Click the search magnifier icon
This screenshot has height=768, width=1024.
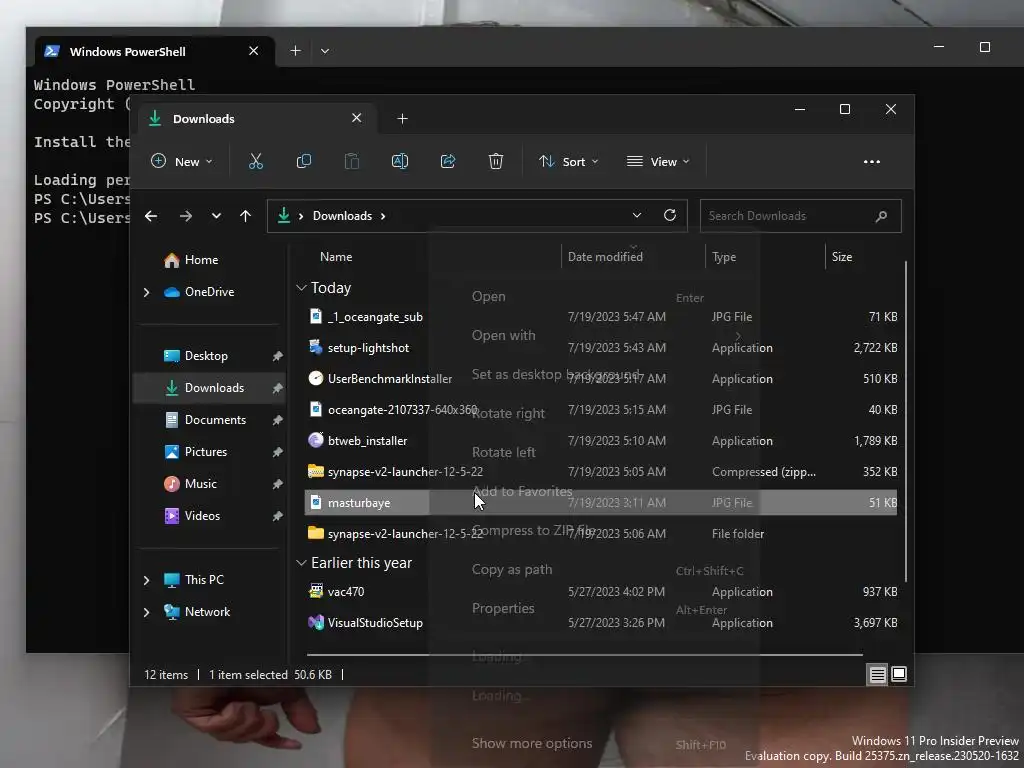[x=881, y=216]
